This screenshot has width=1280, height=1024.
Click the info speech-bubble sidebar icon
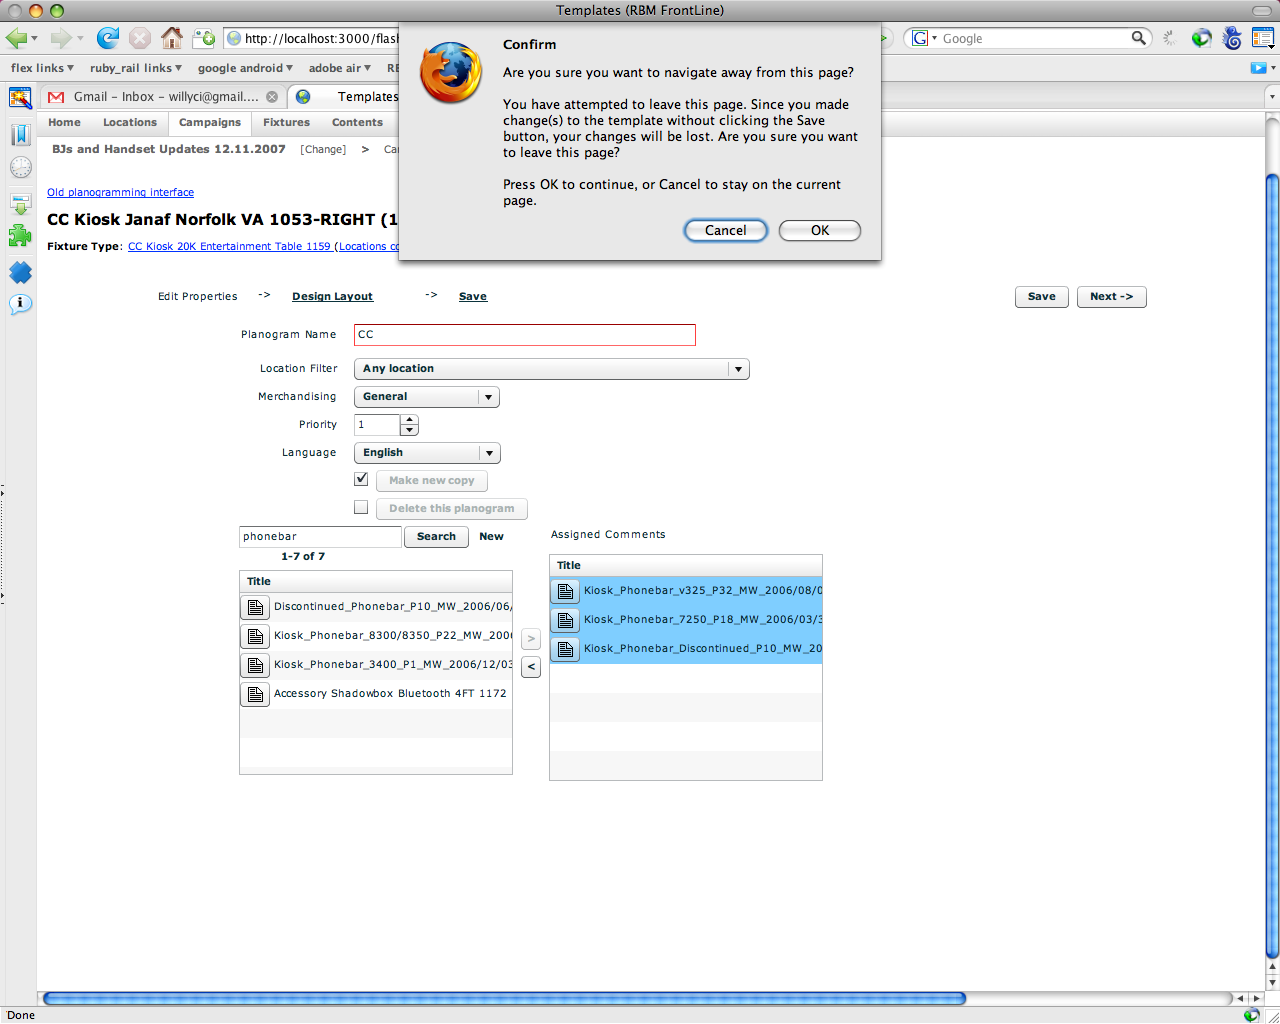pyautogui.click(x=20, y=304)
